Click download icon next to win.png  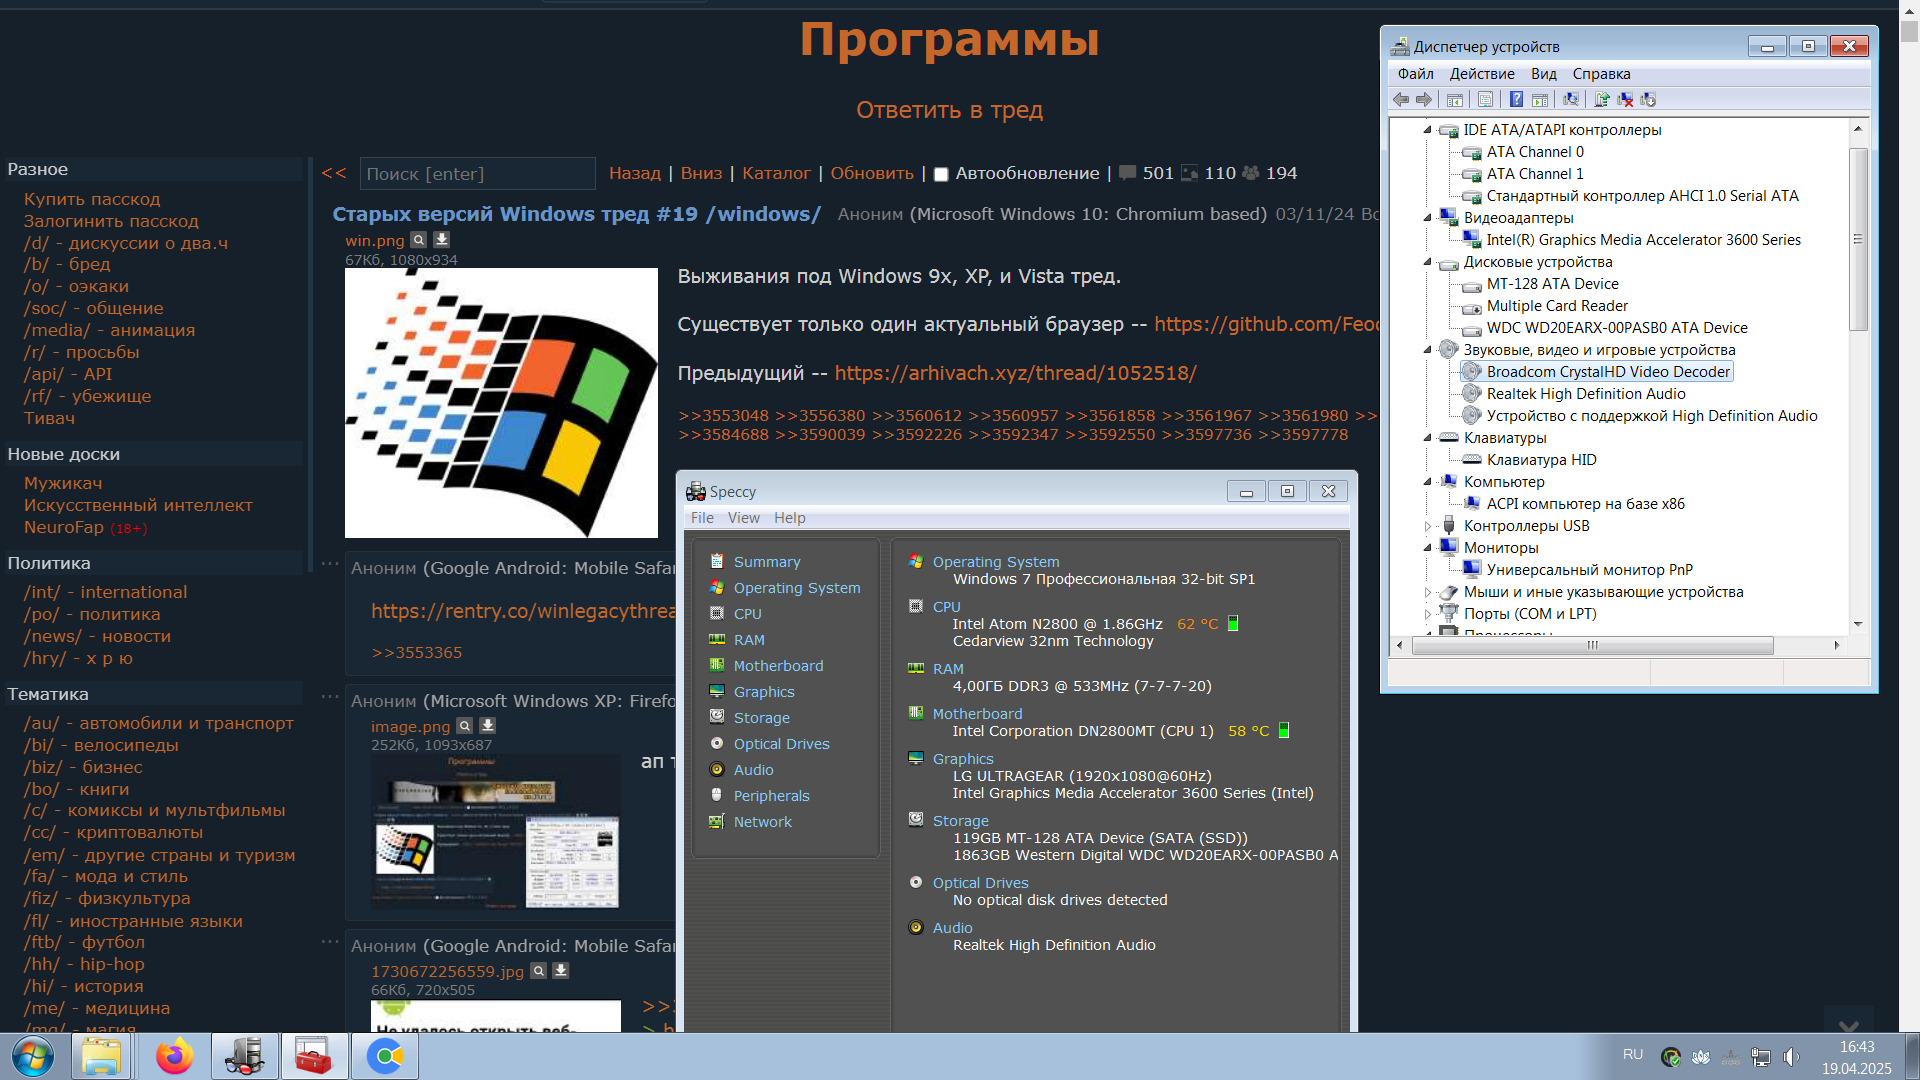pyautogui.click(x=441, y=240)
